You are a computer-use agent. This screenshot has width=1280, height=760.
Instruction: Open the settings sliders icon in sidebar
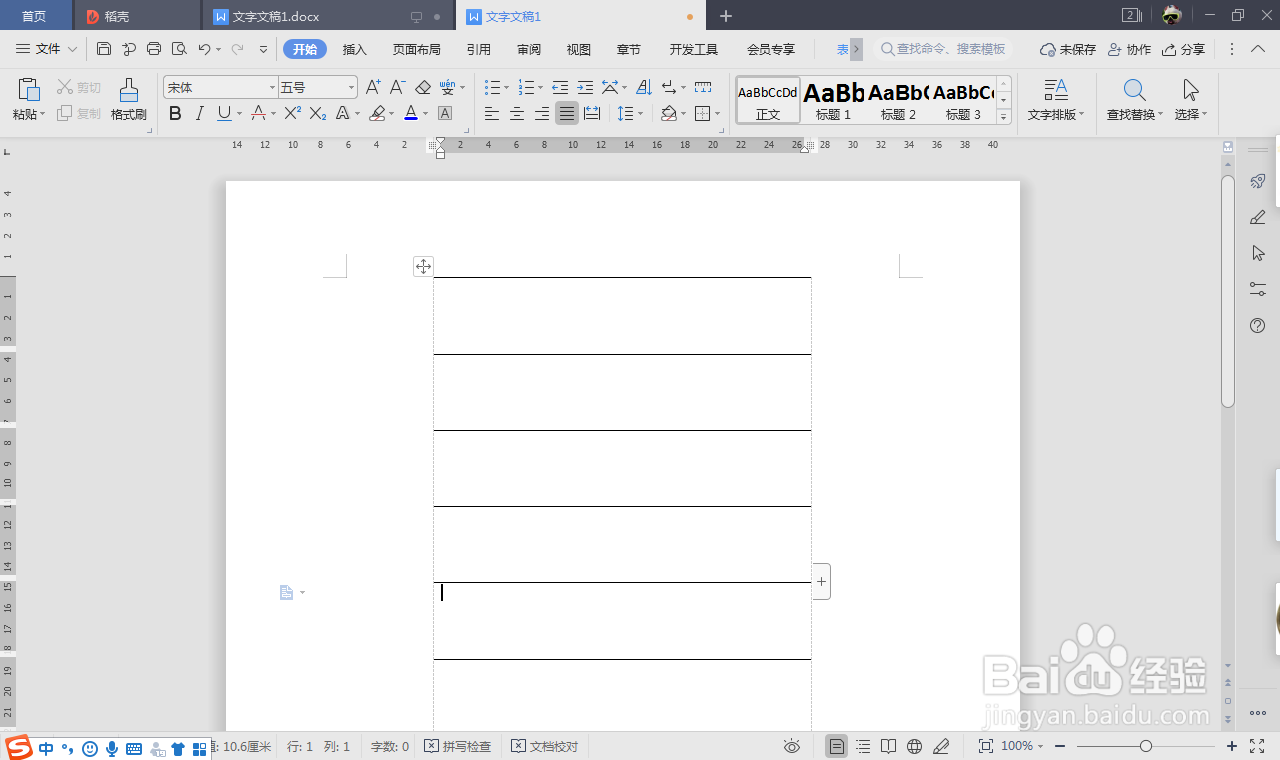tap(1258, 289)
